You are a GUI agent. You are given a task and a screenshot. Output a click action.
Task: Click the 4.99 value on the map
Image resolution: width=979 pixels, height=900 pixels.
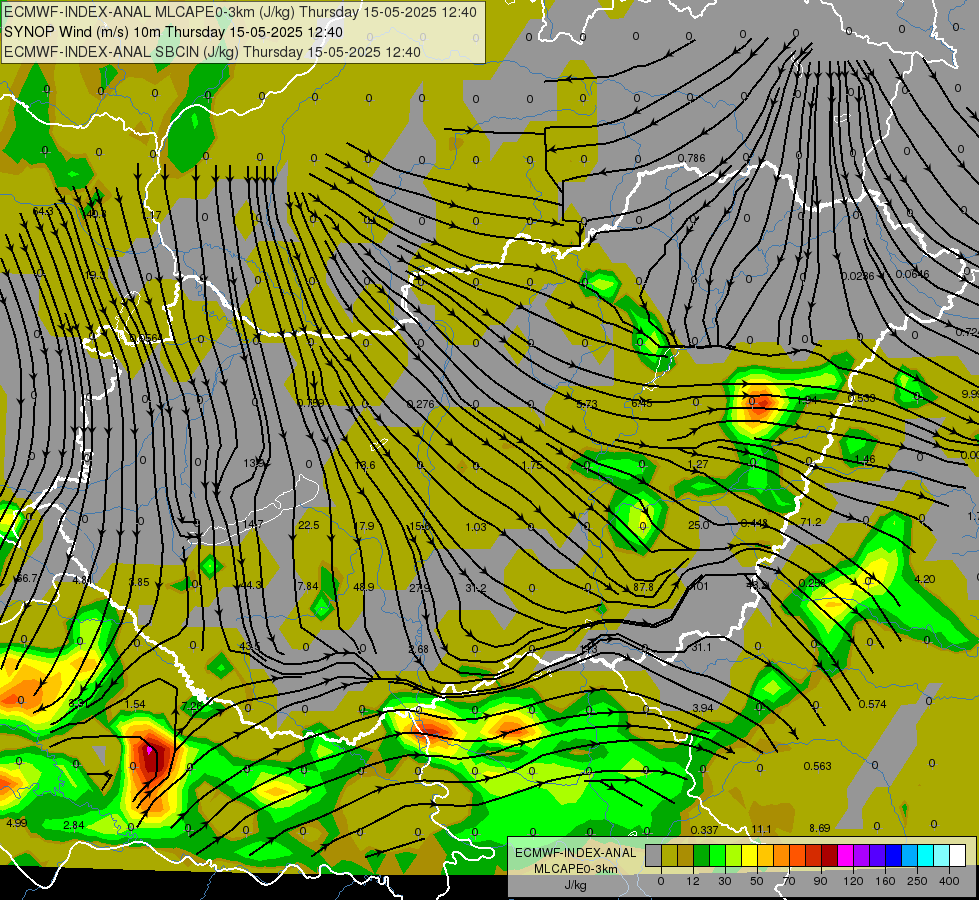[x=17, y=823]
